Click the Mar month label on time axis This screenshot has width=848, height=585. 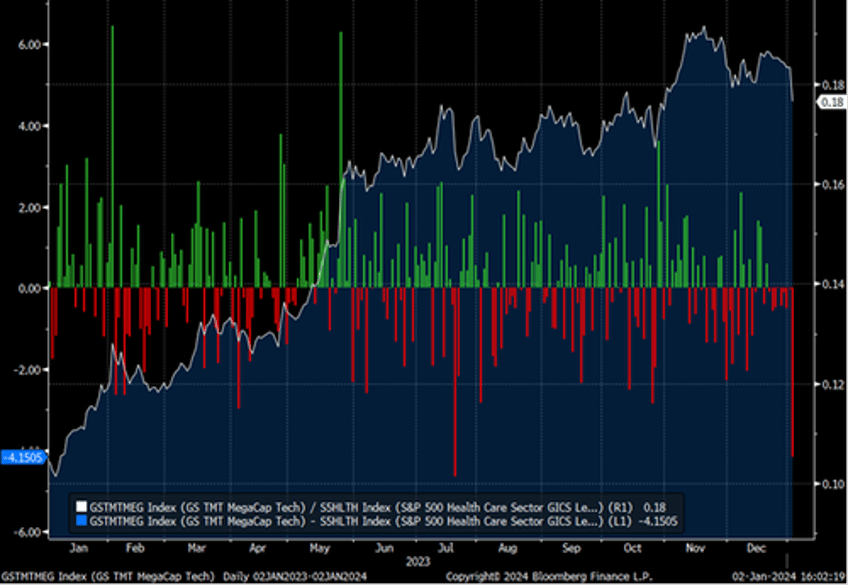pyautogui.click(x=197, y=548)
